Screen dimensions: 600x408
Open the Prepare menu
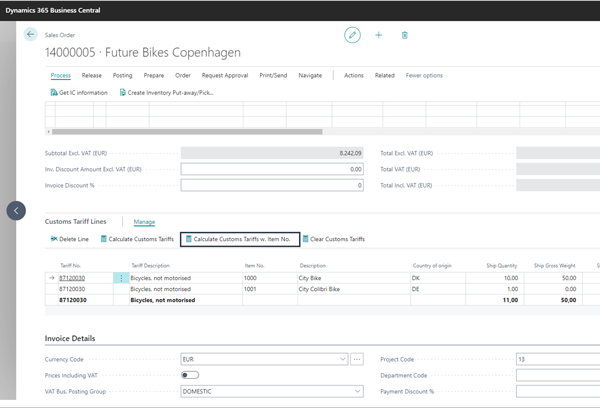[154, 75]
